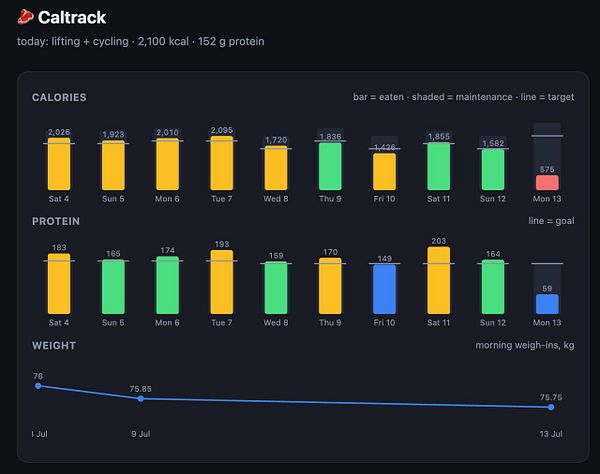Viewport: 600px width, 474px height.
Task: Click the 'Sat 11' label under protein chart
Action: [x=439, y=323]
